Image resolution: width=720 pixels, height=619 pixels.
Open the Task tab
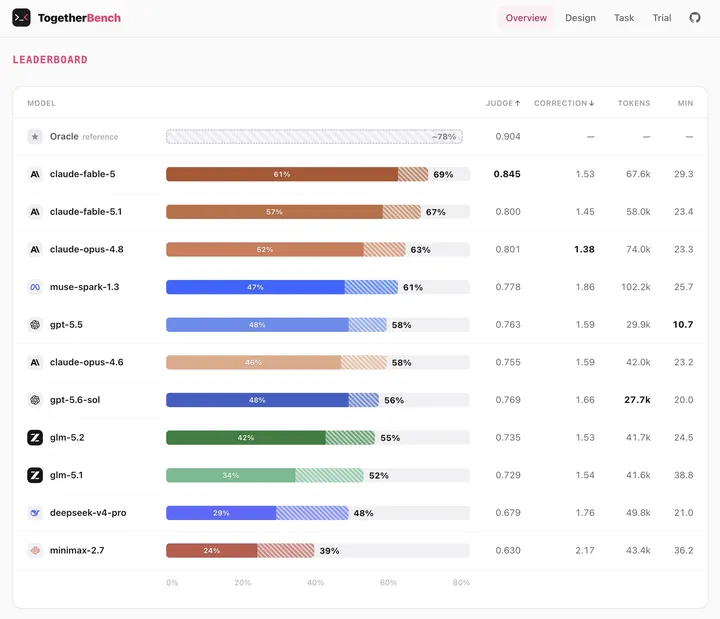(x=624, y=18)
